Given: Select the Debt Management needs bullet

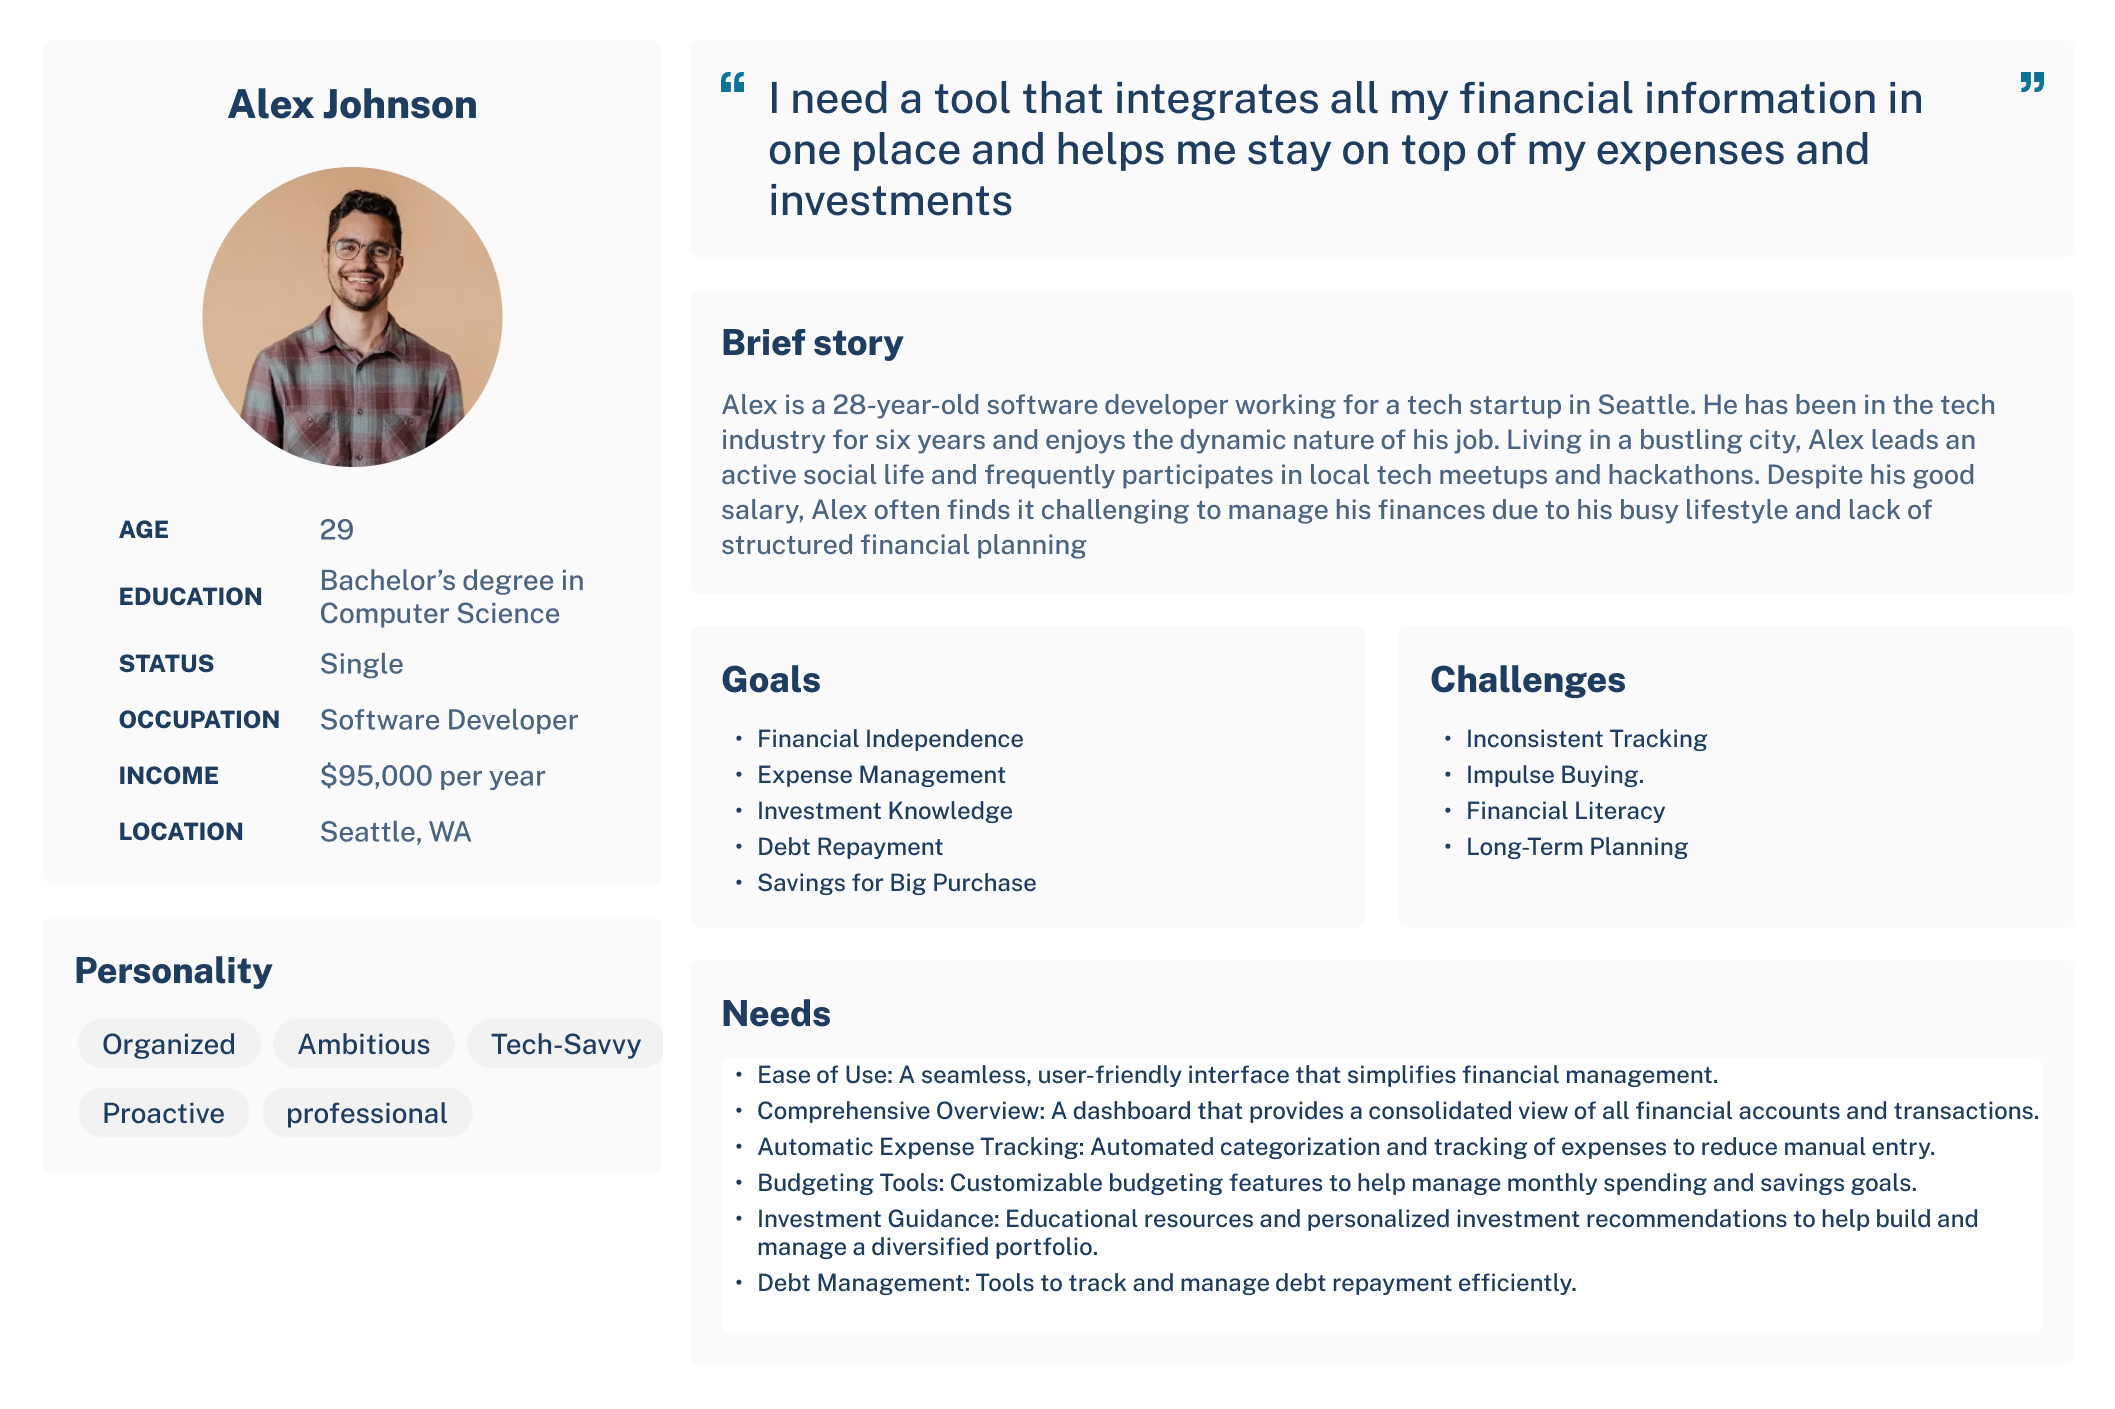Looking at the screenshot, I should (x=1167, y=1283).
